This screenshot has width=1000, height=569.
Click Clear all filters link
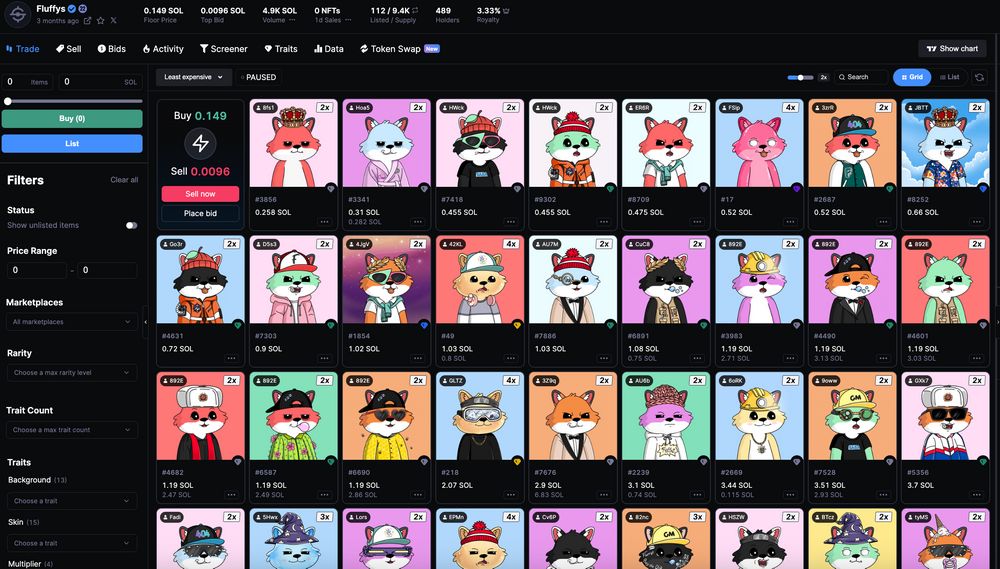(124, 180)
